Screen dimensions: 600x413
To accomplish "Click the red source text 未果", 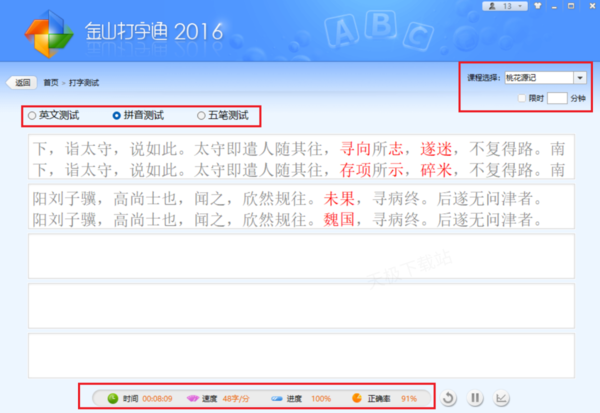I will click(339, 198).
